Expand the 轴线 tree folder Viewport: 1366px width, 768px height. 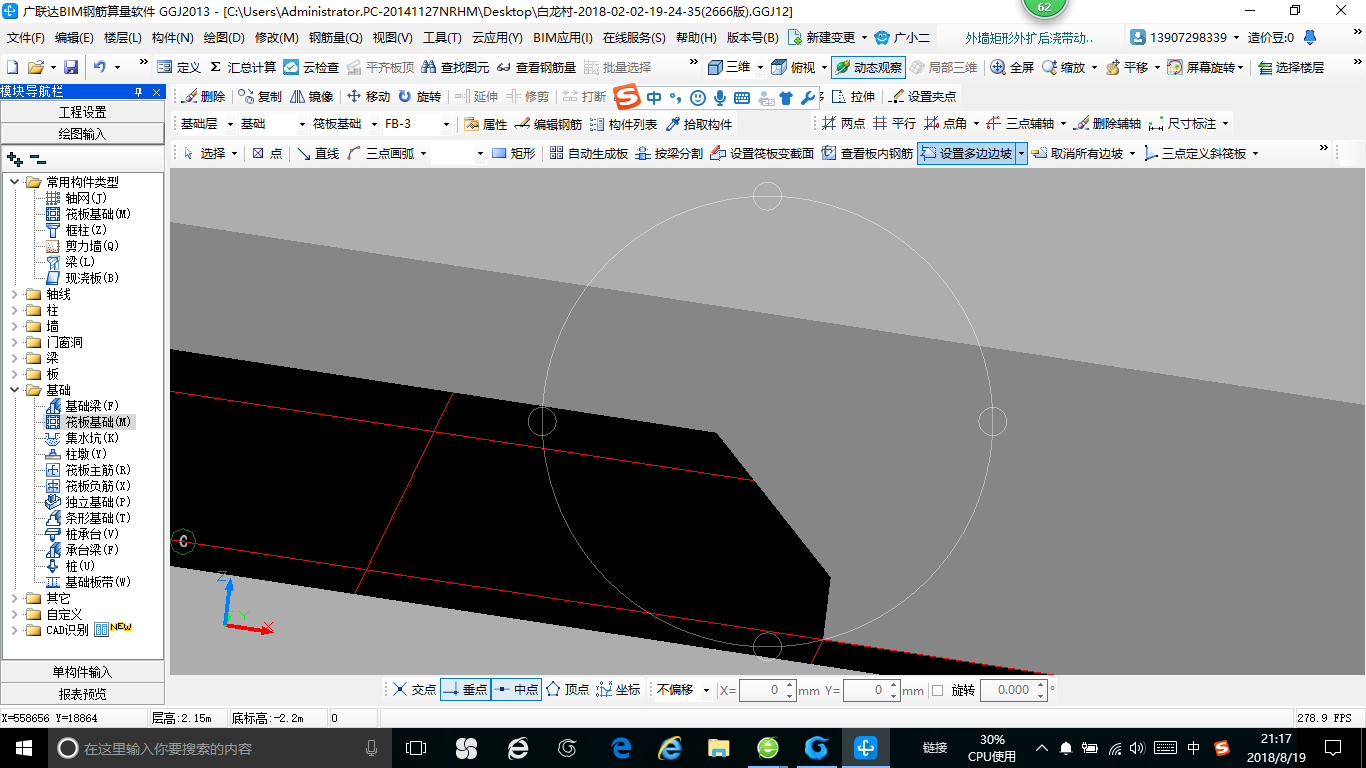tap(15, 294)
